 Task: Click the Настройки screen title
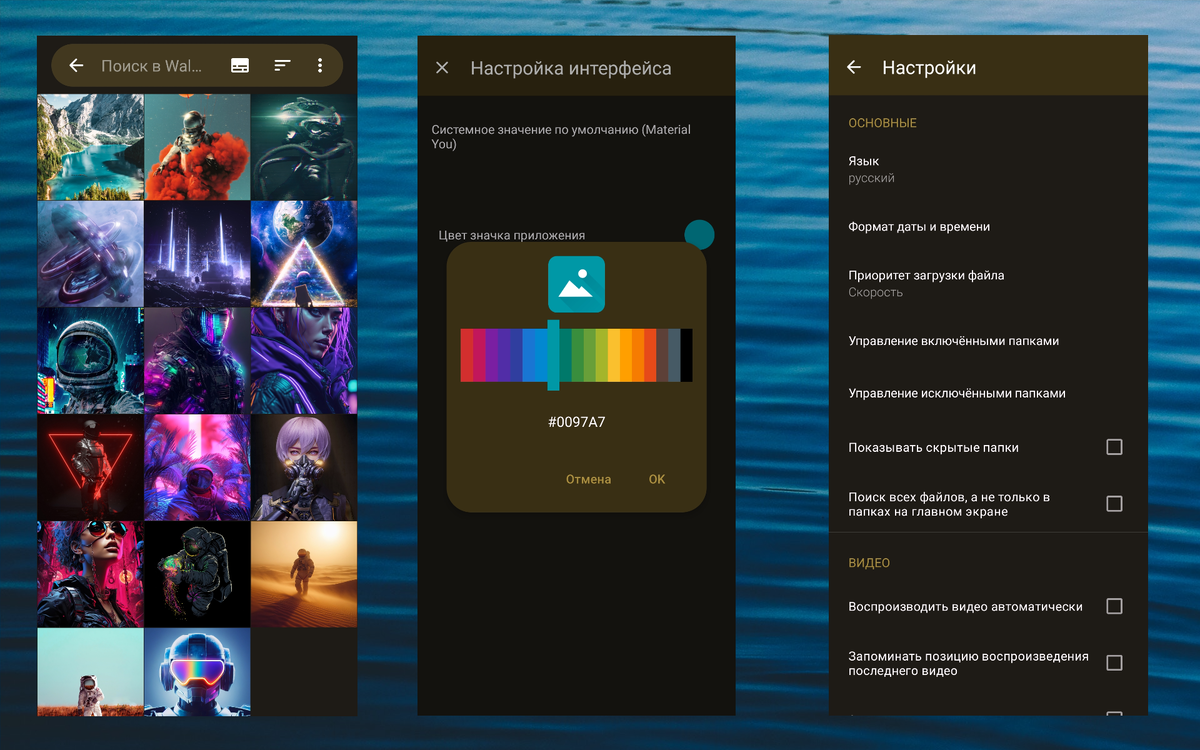point(929,68)
